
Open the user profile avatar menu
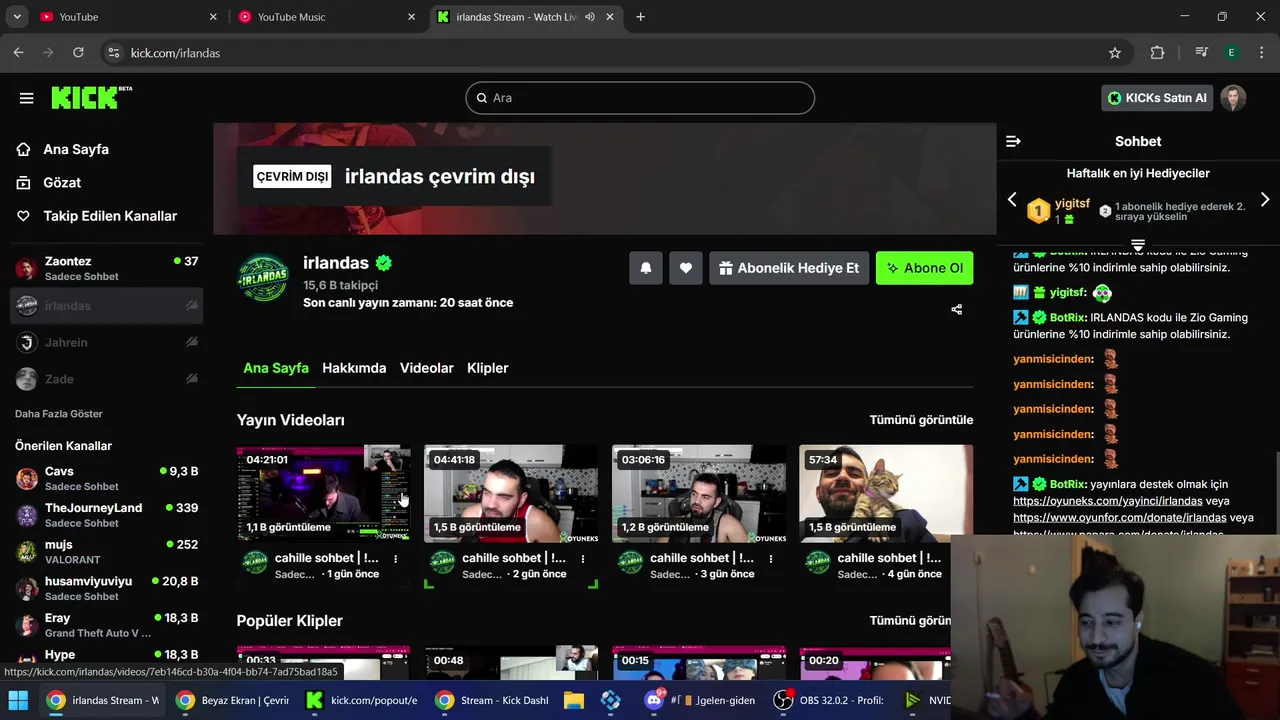tap(1233, 98)
